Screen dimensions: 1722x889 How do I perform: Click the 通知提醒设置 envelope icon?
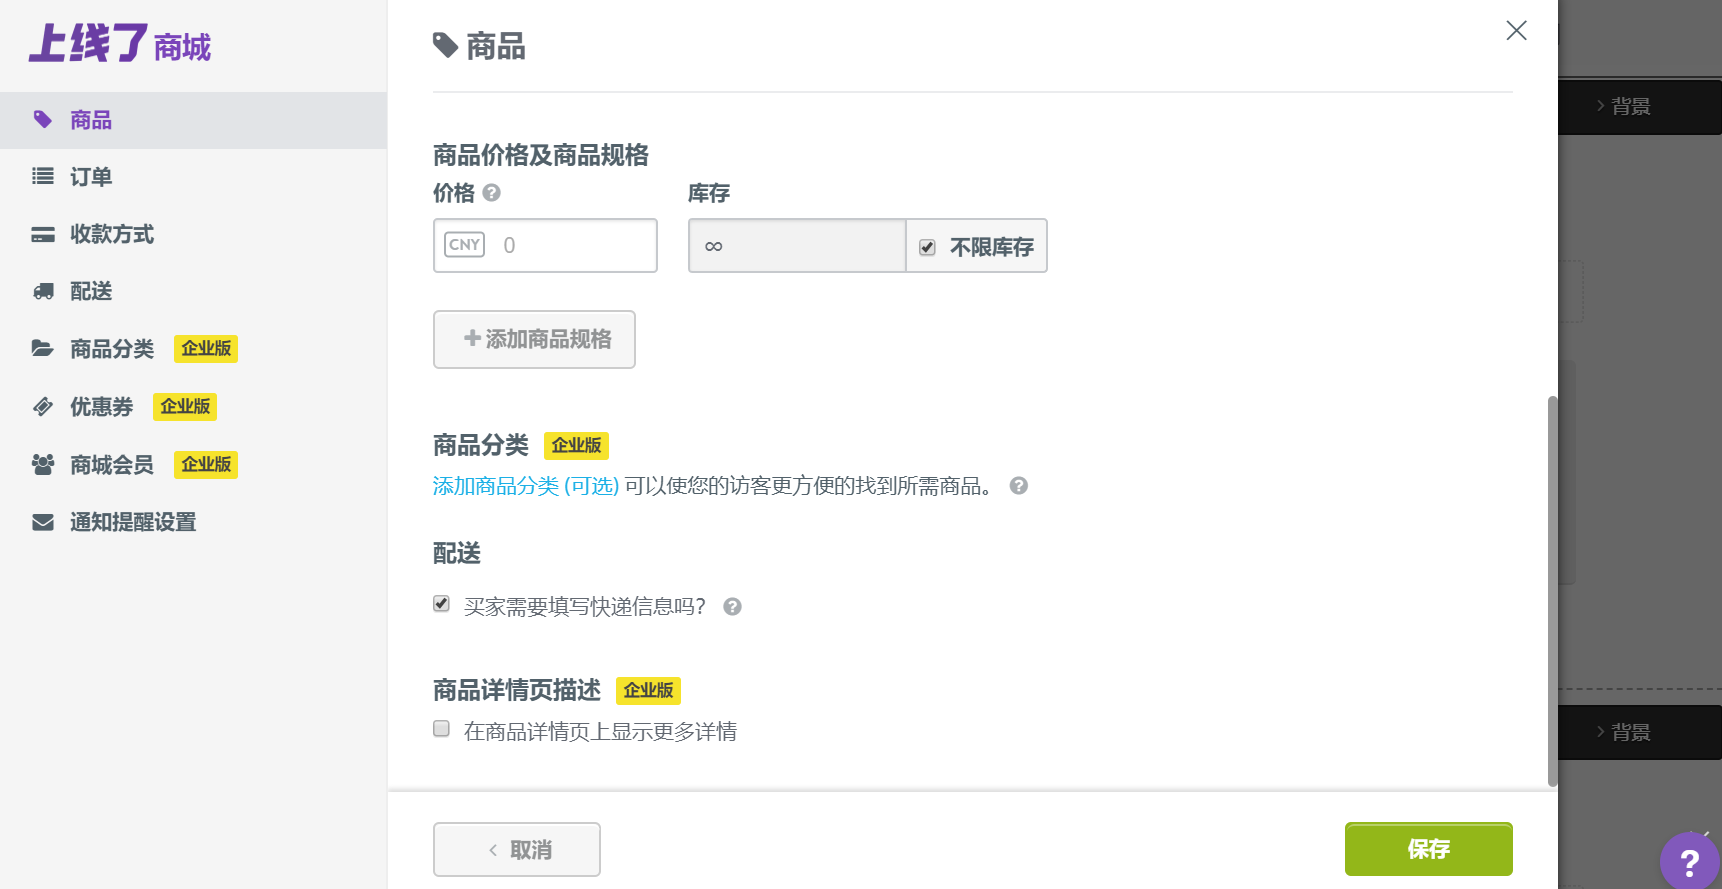point(43,521)
